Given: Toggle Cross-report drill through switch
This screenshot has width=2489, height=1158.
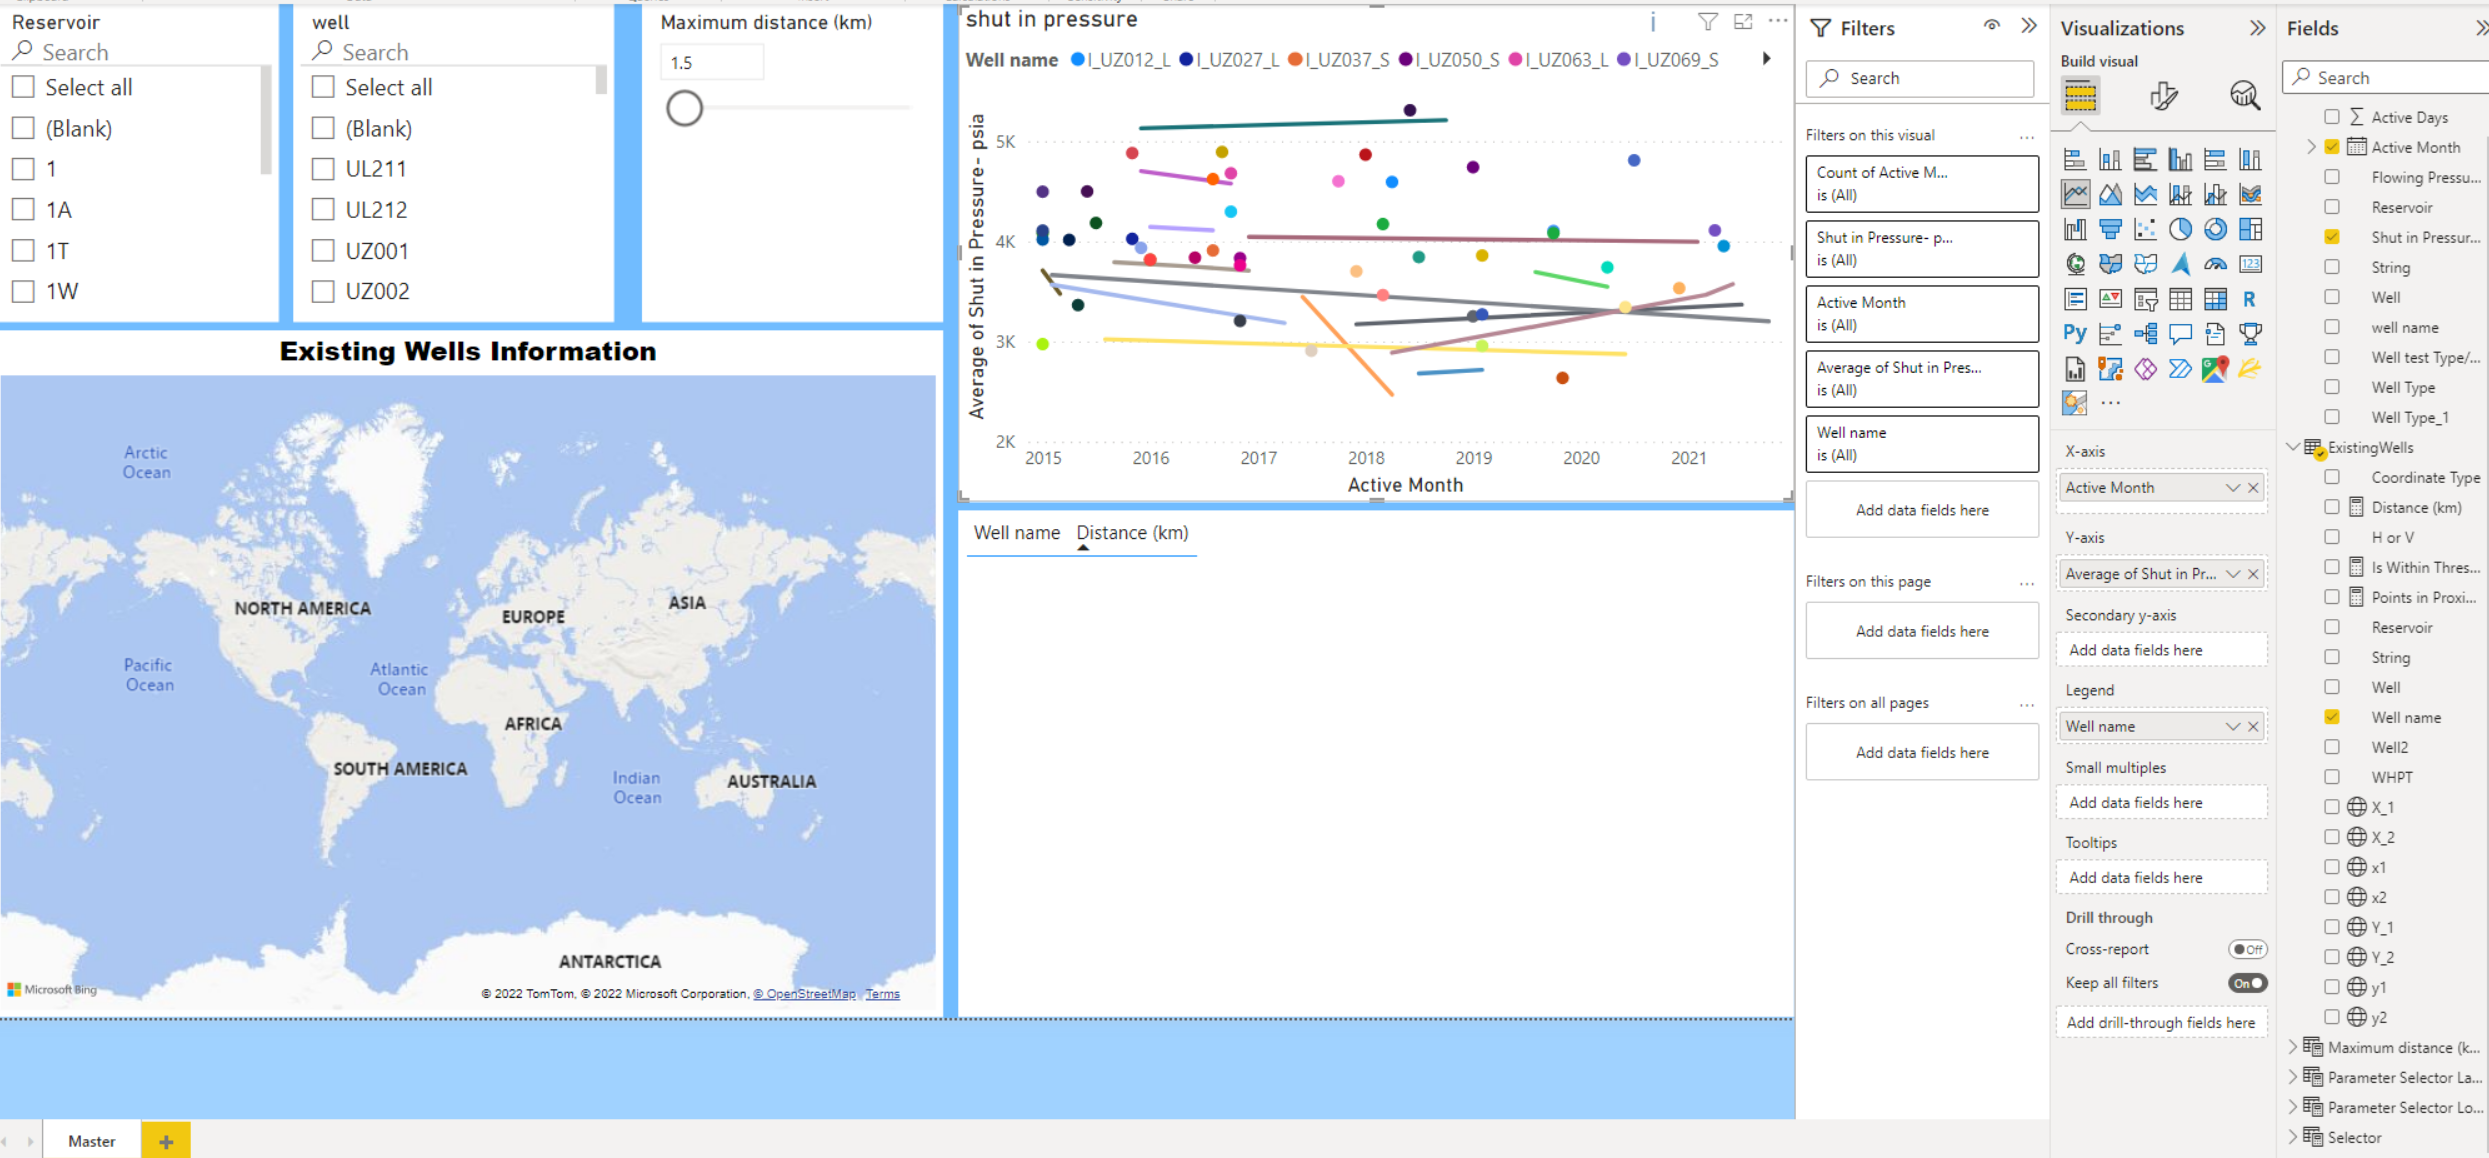Looking at the screenshot, I should [x=2247, y=949].
